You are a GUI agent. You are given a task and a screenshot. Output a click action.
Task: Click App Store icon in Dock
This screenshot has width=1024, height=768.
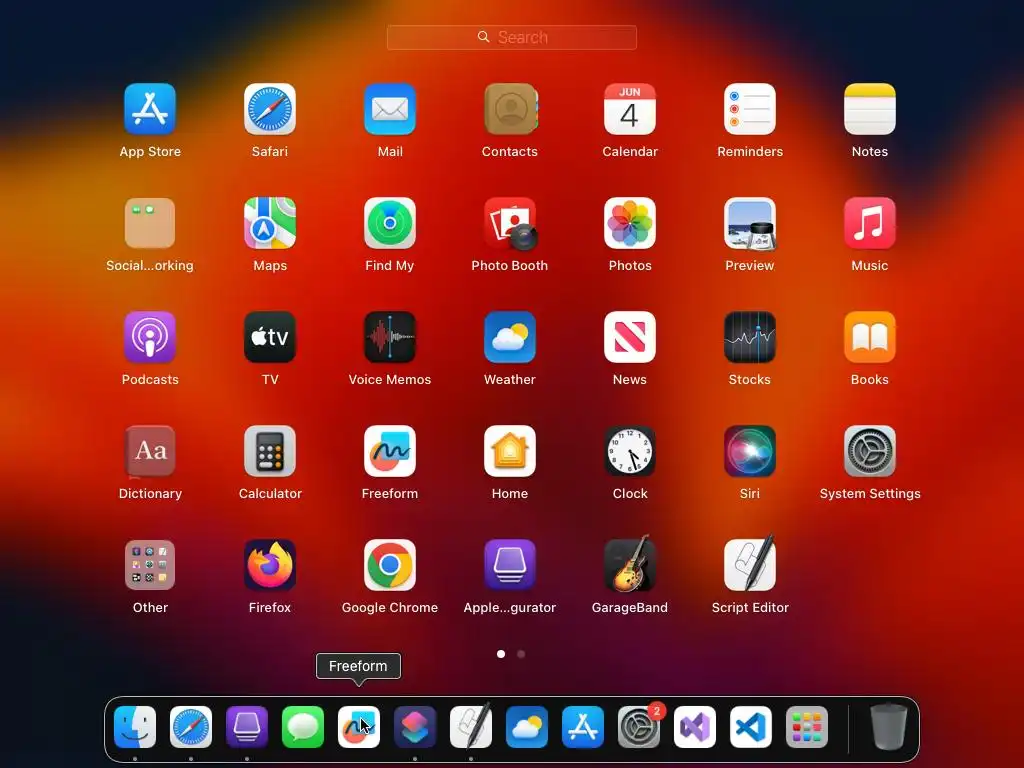[583, 727]
